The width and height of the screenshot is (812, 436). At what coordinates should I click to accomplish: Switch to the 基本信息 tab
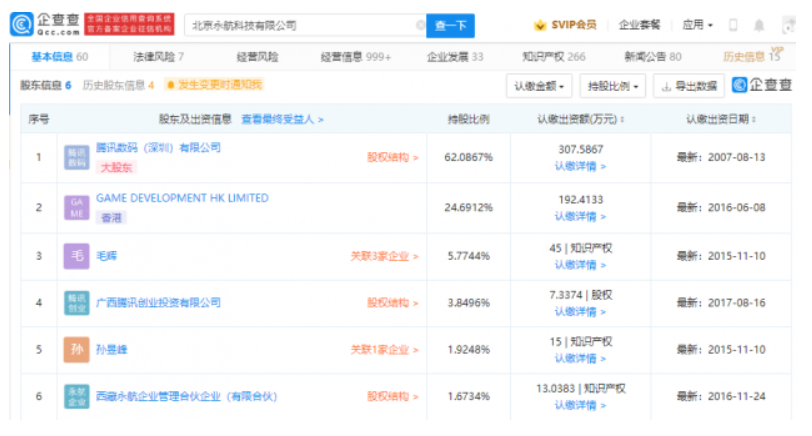(x=59, y=57)
